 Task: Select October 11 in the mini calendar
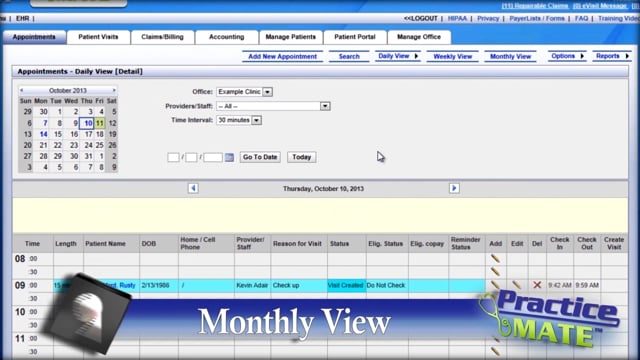100,123
